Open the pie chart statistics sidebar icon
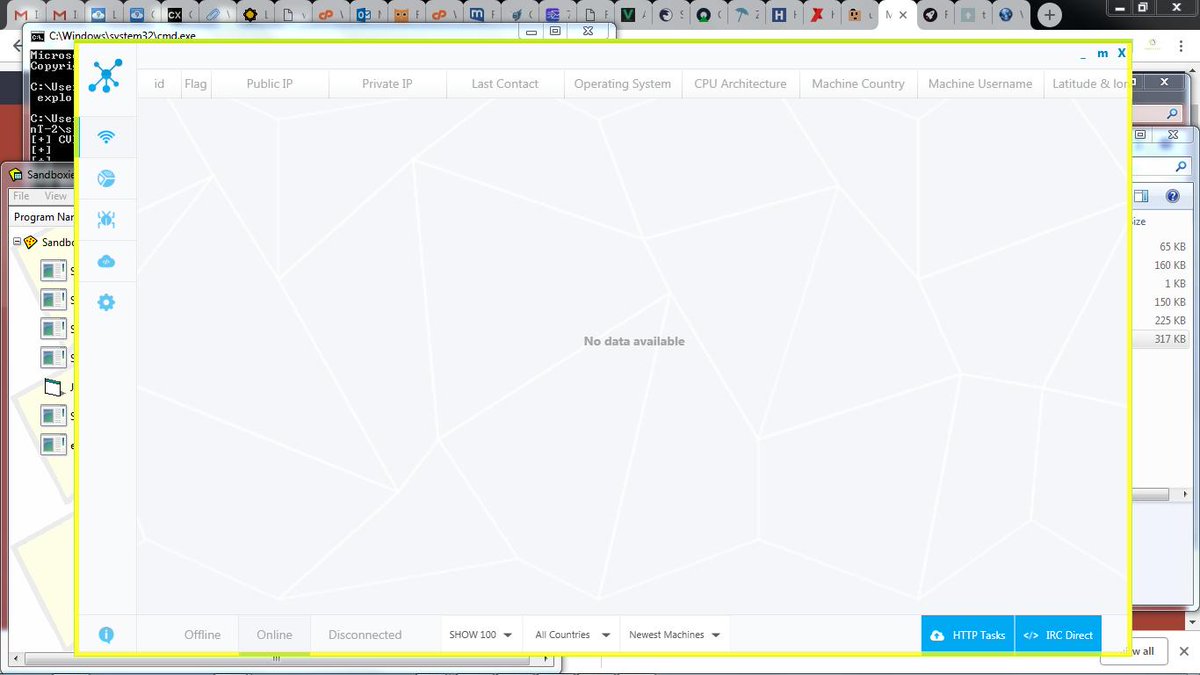 click(106, 179)
